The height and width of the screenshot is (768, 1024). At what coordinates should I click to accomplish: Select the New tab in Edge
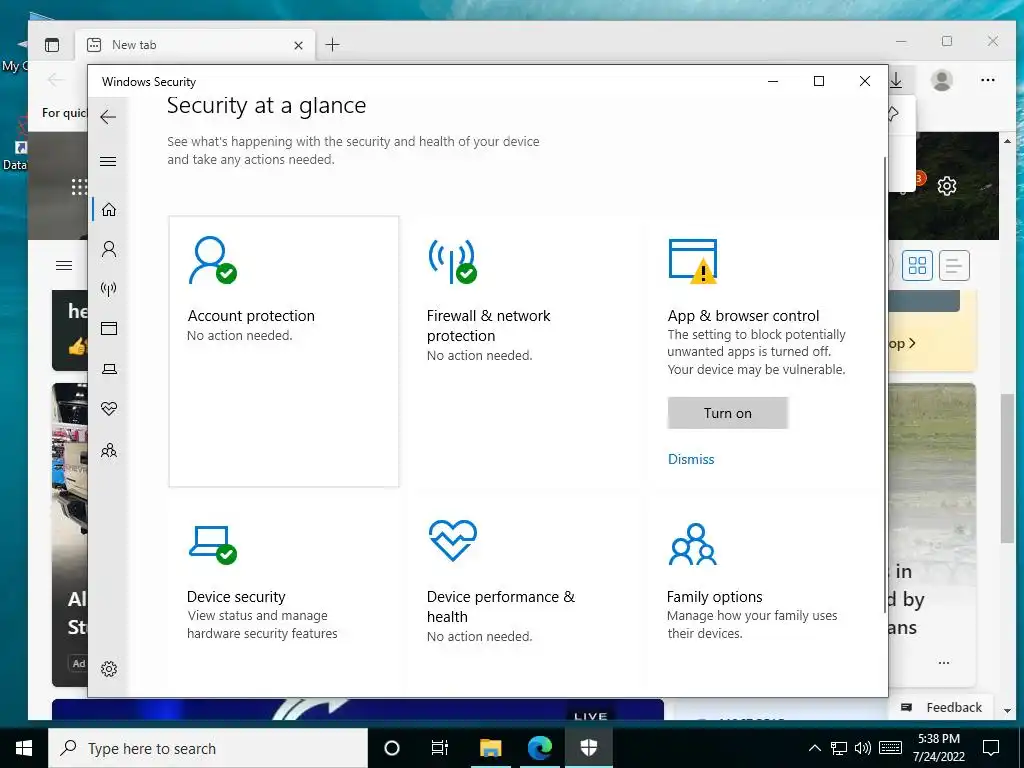[x=195, y=44]
